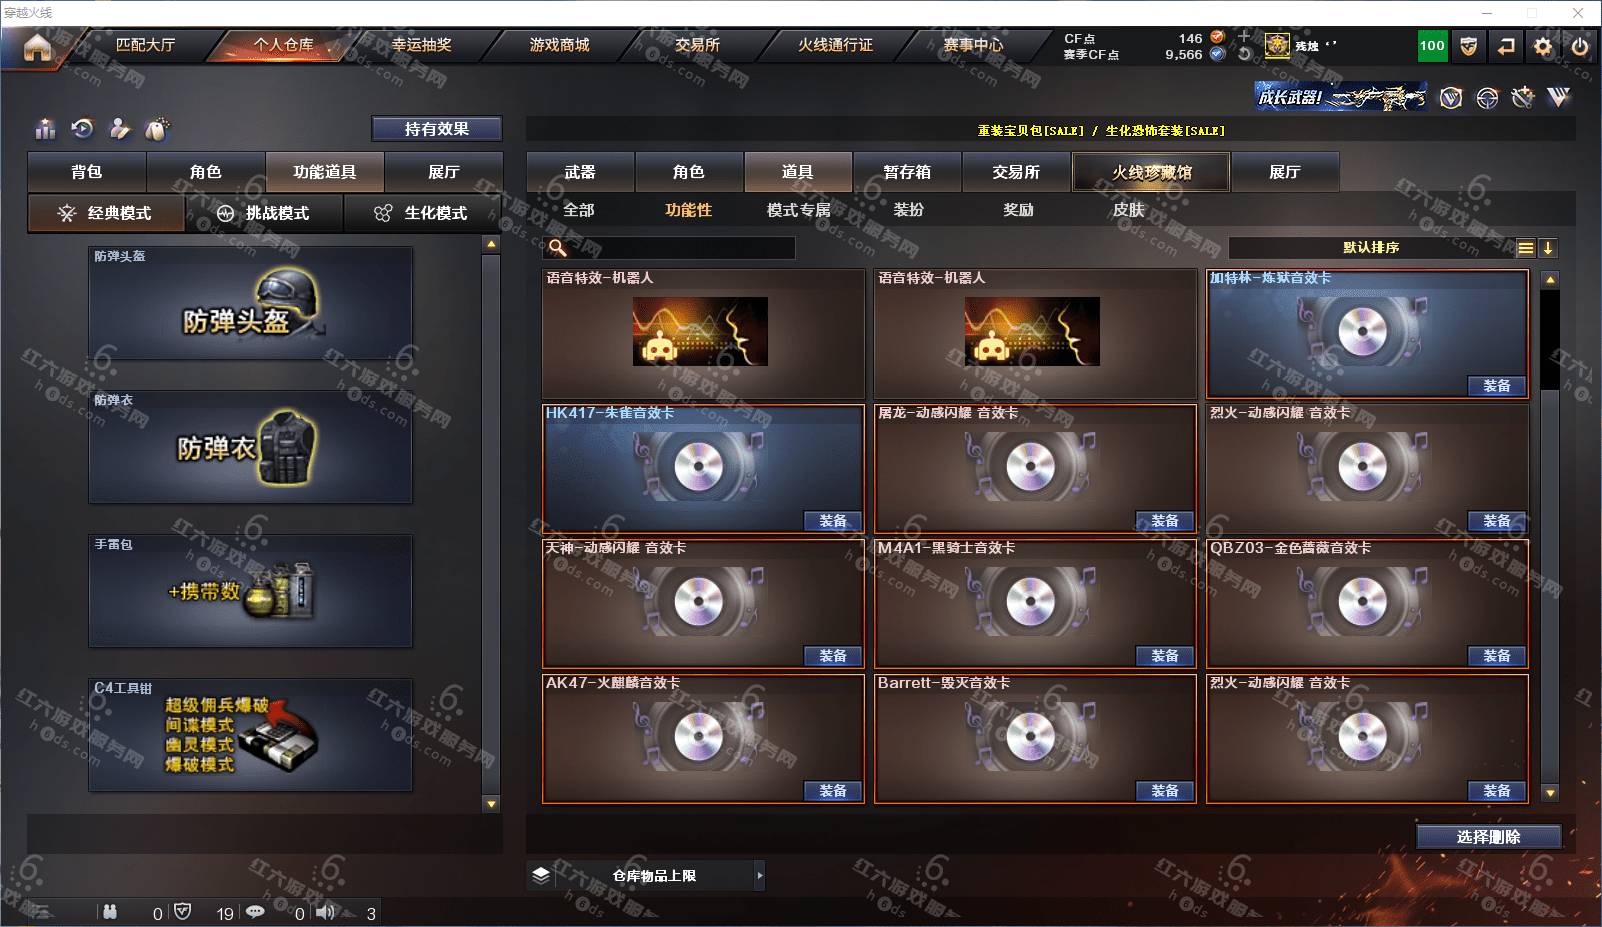Screen dimensions: 1602x927
Task: Expand the 仓库物品上限 arrow
Action: (760, 875)
